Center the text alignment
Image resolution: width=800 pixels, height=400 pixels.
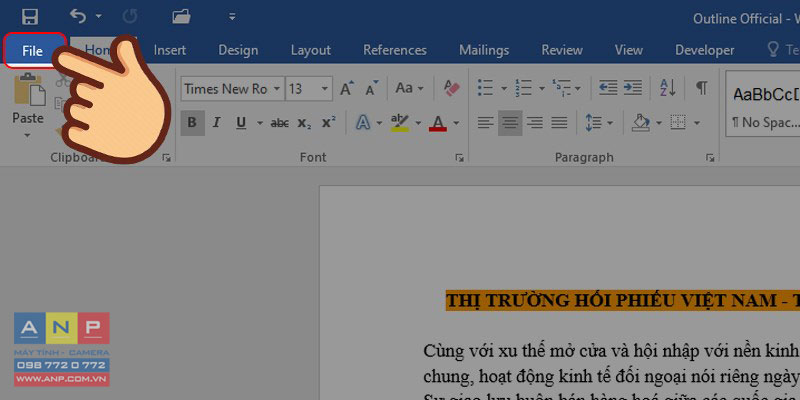510,122
